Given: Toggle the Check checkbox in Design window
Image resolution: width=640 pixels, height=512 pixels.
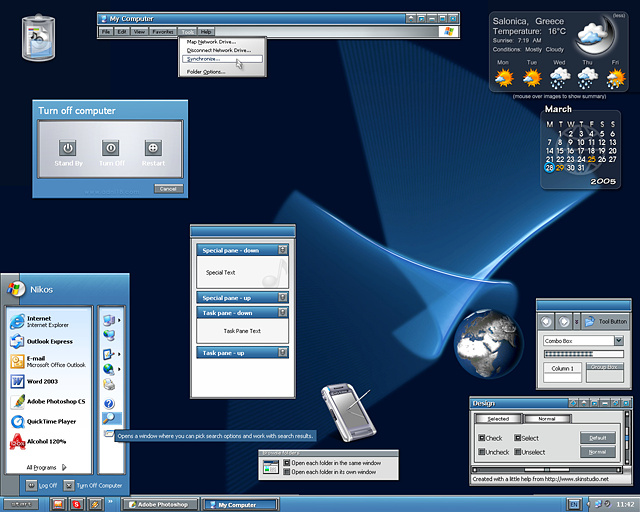Looking at the screenshot, I should tap(483, 438).
